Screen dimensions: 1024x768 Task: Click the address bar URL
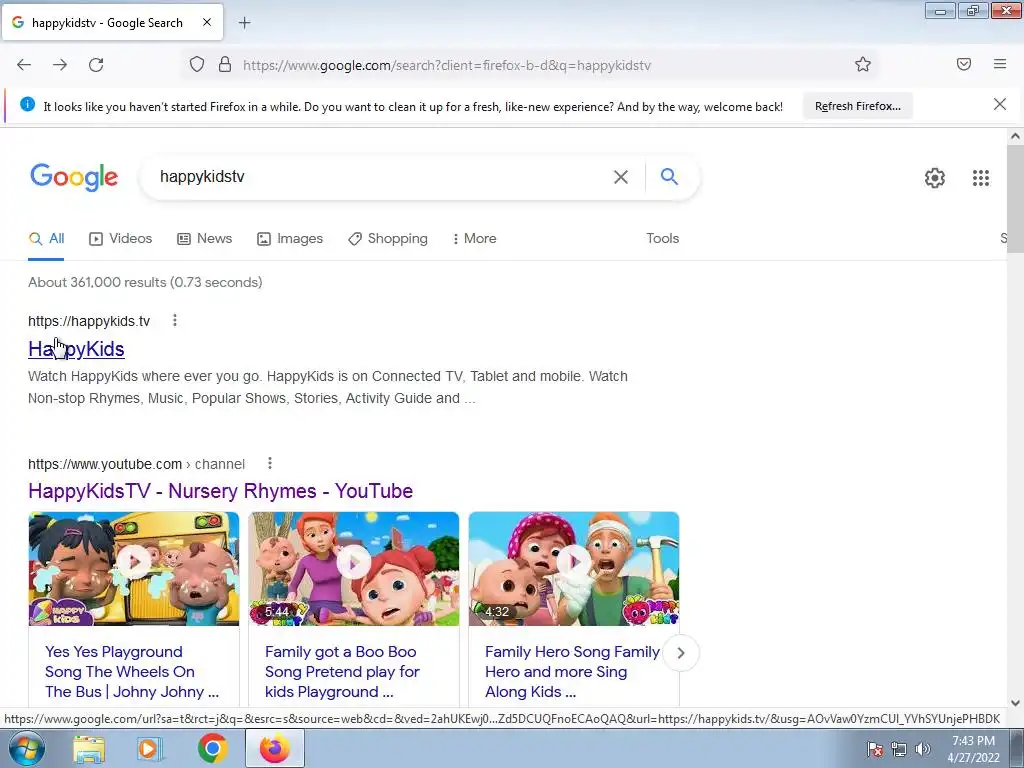point(447,65)
